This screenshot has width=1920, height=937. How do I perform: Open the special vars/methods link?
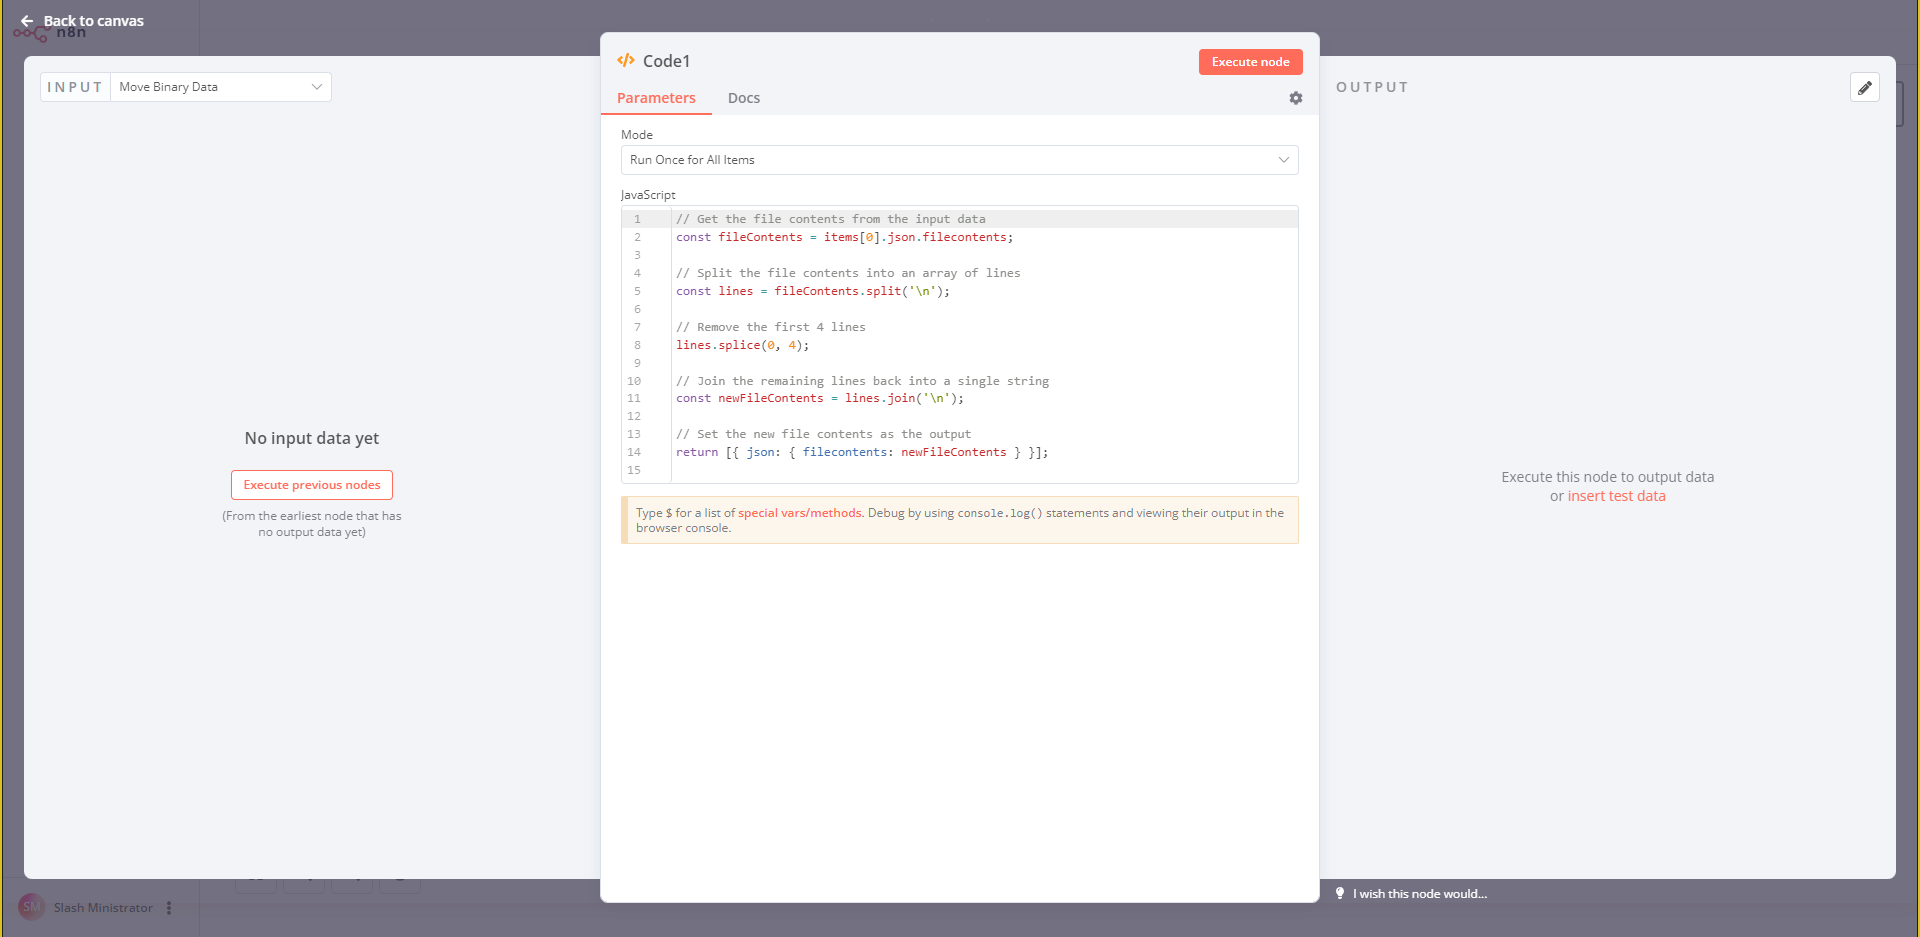[x=800, y=513]
